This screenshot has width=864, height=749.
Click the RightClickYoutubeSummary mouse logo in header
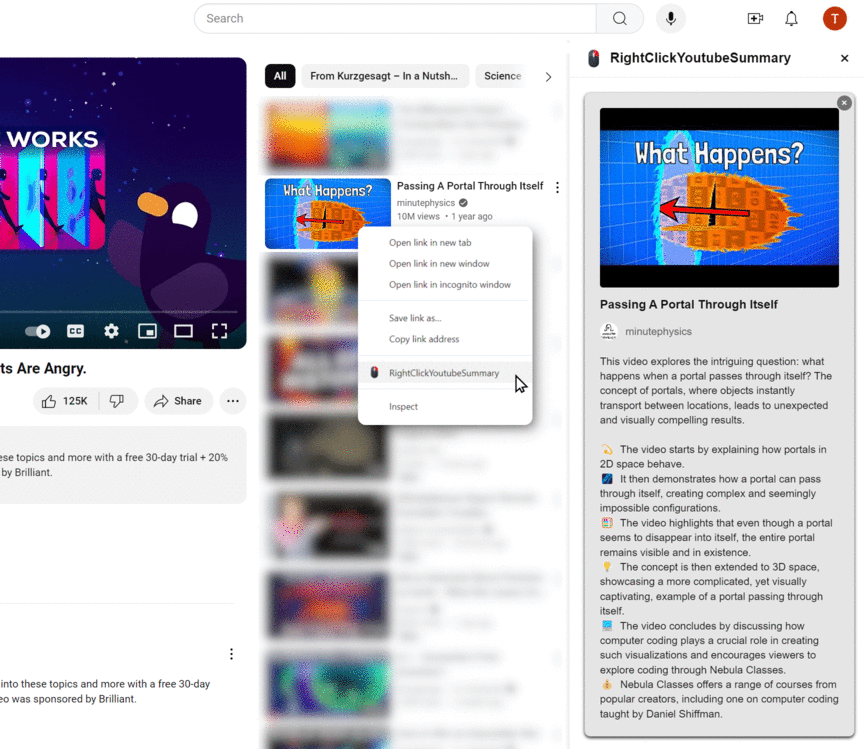point(593,58)
